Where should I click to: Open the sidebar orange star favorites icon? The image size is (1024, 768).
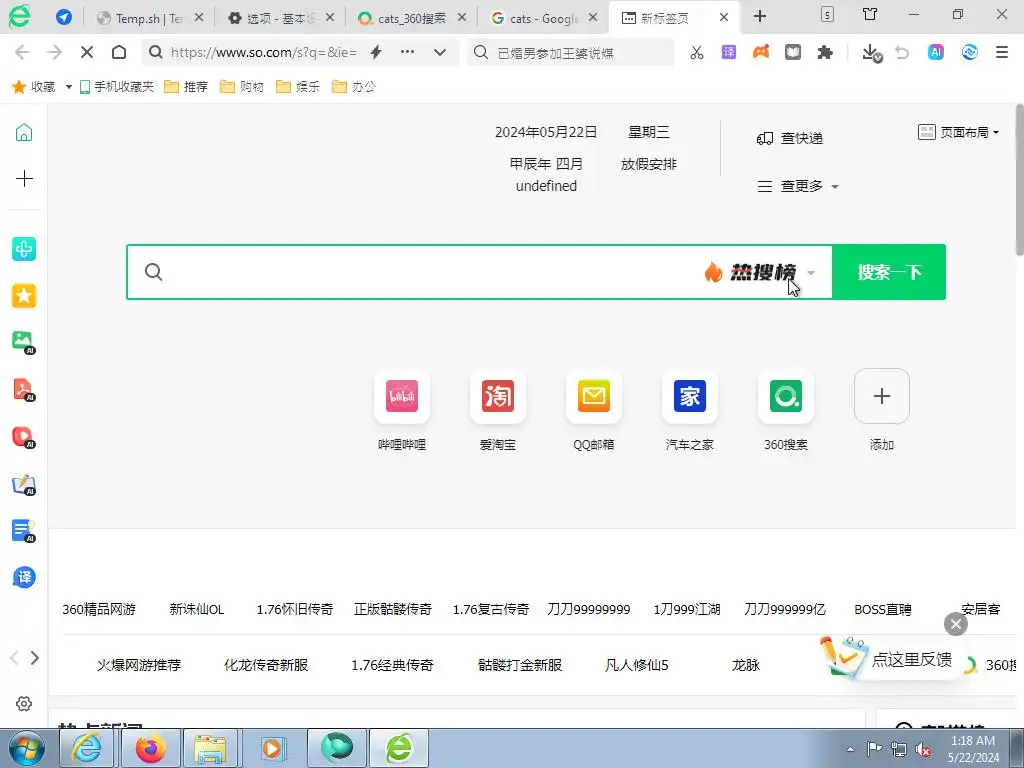tap(24, 296)
